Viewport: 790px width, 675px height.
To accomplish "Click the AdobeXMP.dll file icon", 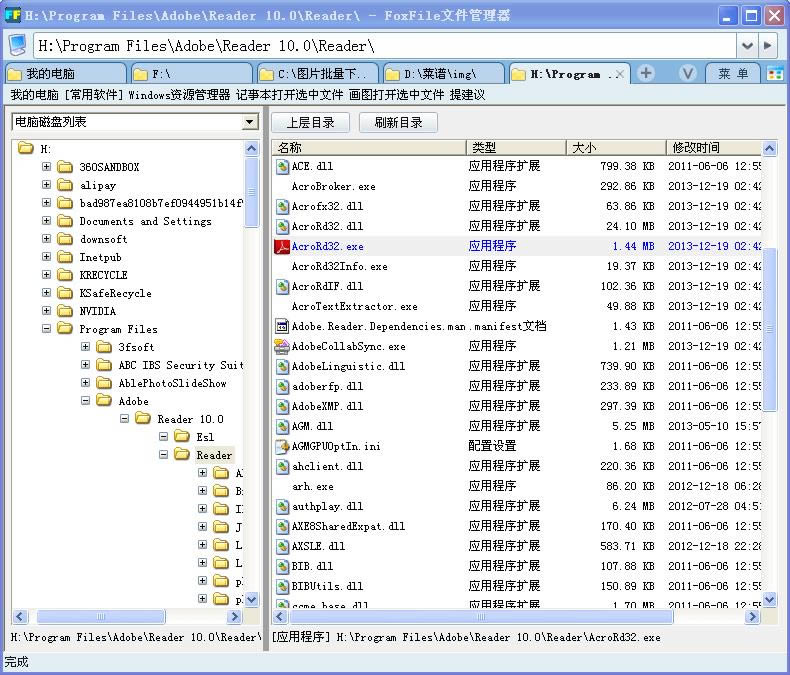I will 282,406.
